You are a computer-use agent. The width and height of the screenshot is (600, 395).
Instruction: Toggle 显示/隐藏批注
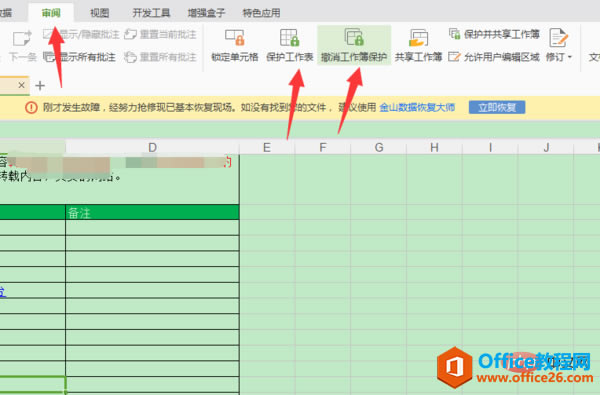pyautogui.click(x=81, y=34)
